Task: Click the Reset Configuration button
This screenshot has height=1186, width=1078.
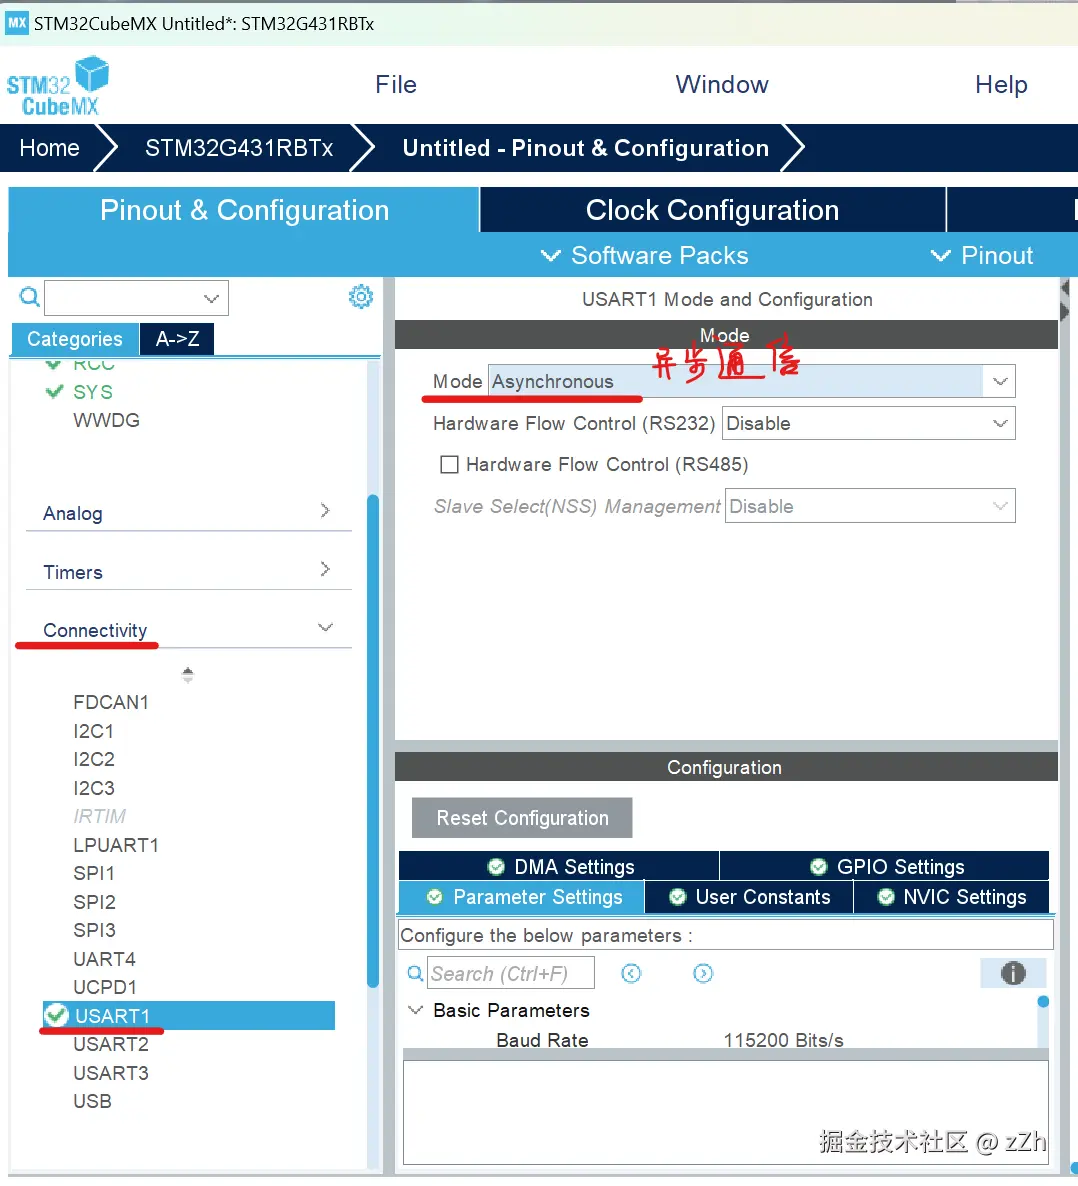Action: 522,818
